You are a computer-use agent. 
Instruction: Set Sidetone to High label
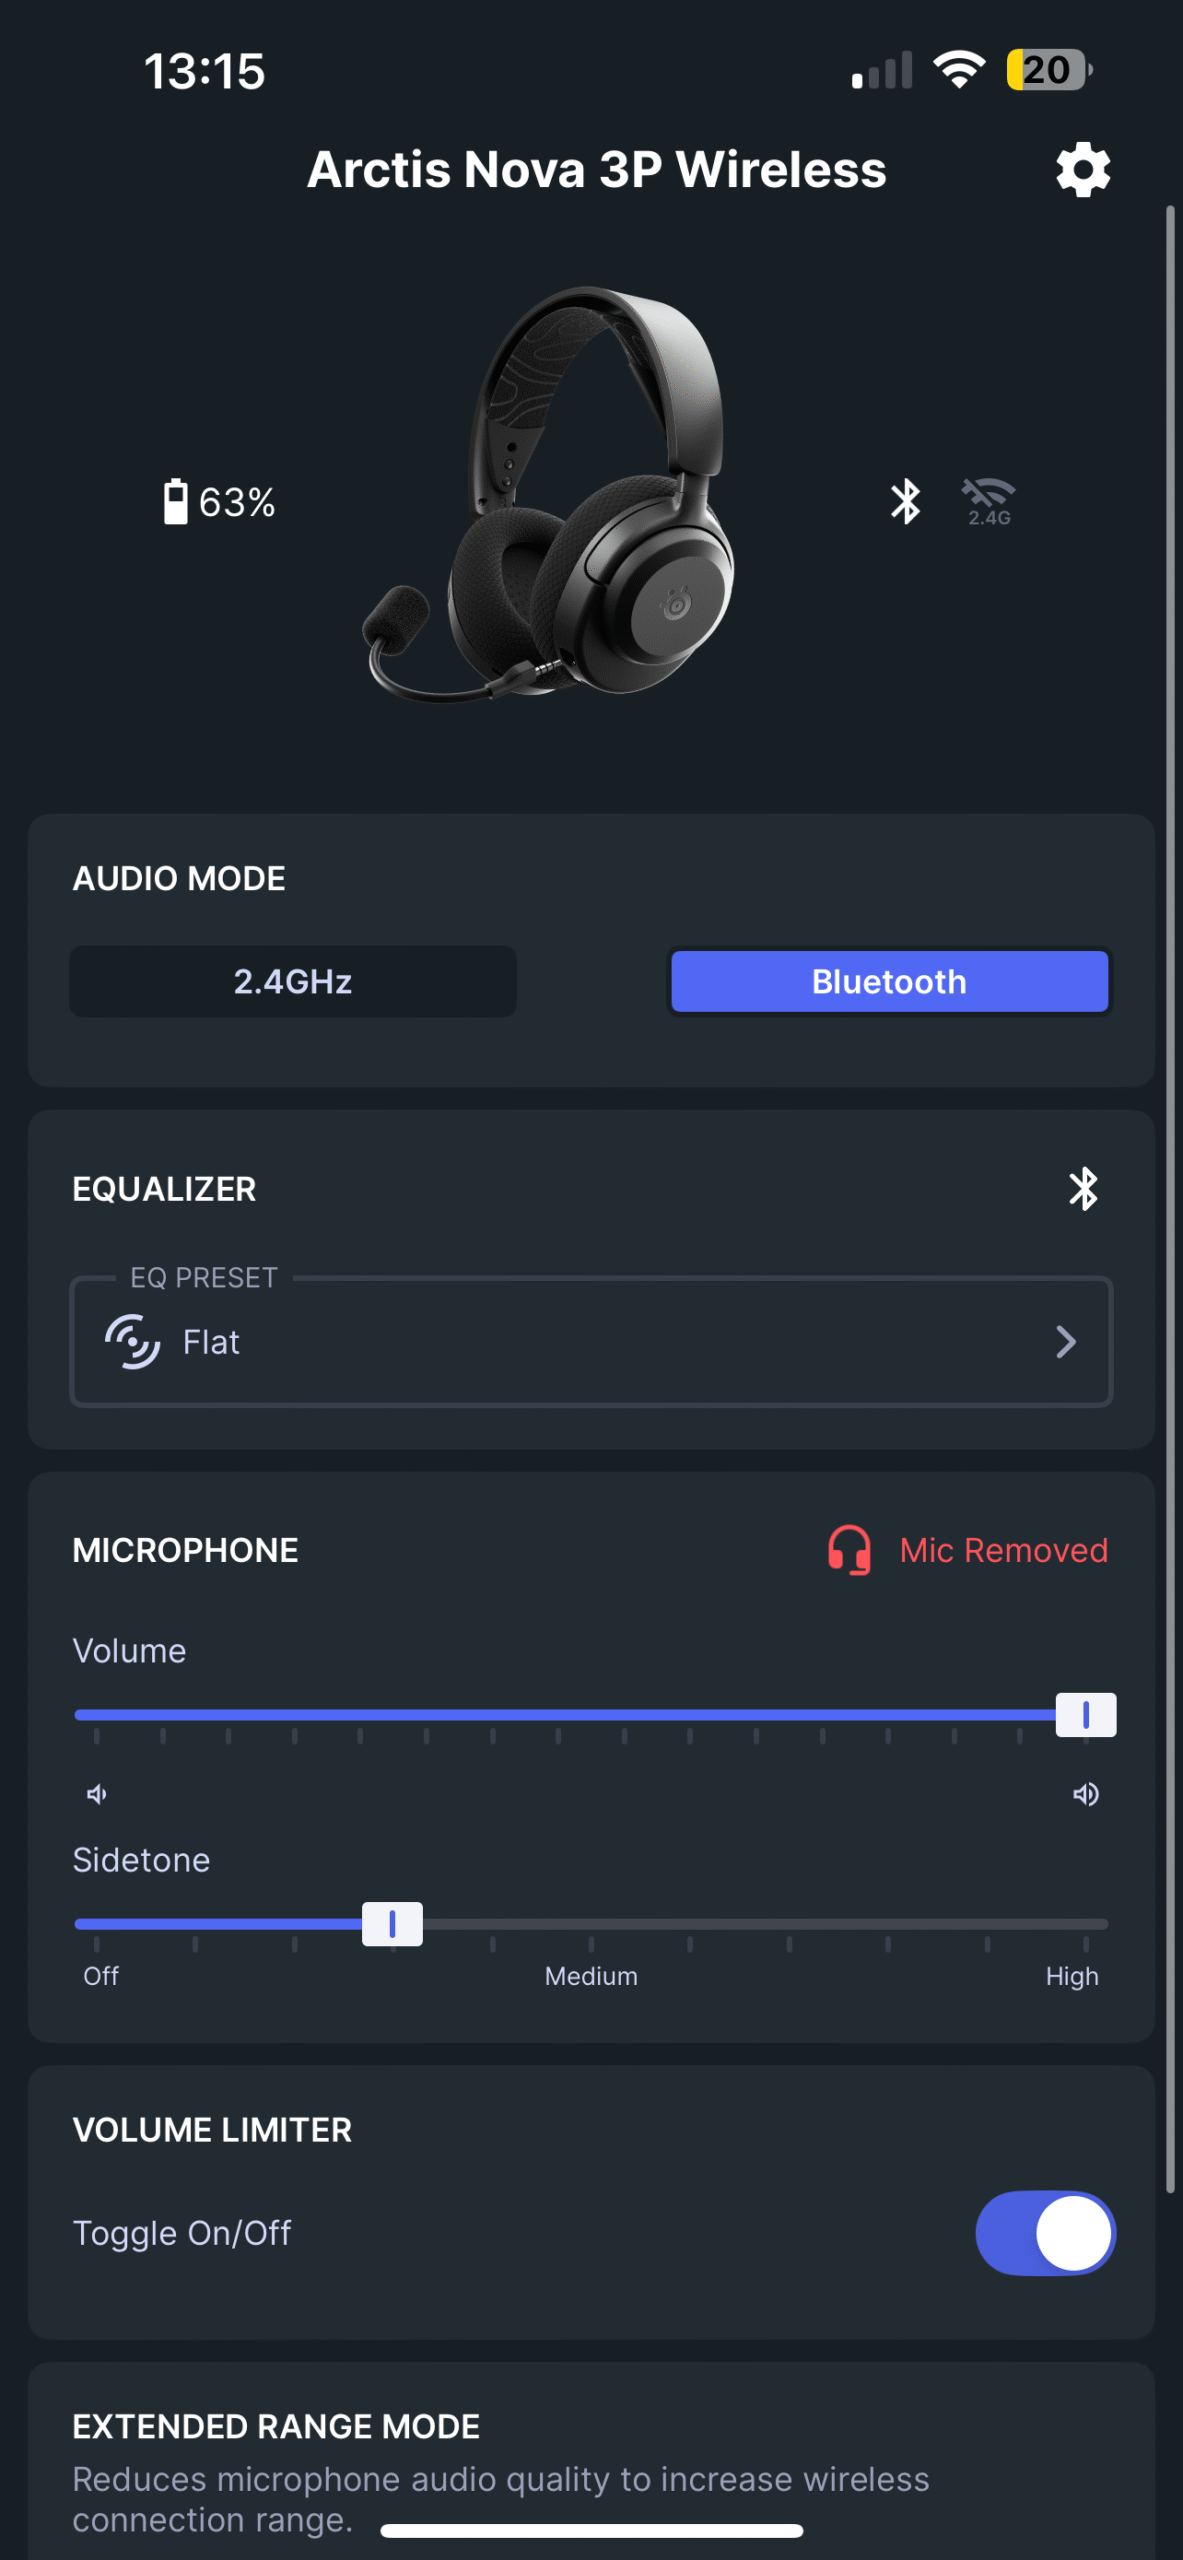pos(1072,1976)
